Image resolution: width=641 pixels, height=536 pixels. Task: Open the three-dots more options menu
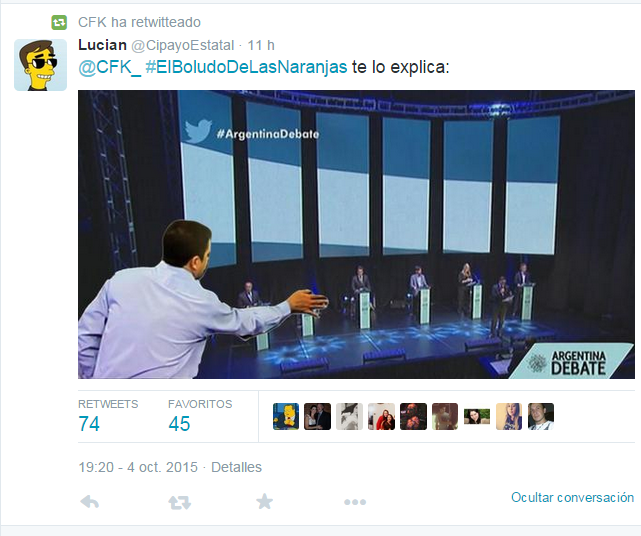(x=355, y=502)
